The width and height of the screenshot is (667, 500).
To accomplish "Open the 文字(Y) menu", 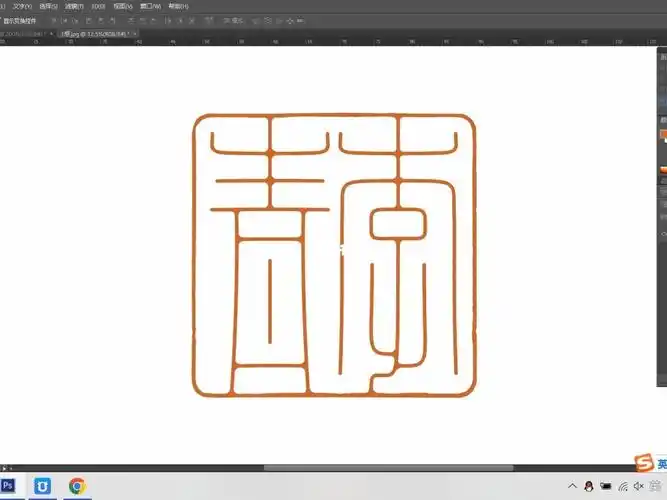I will (x=22, y=6).
